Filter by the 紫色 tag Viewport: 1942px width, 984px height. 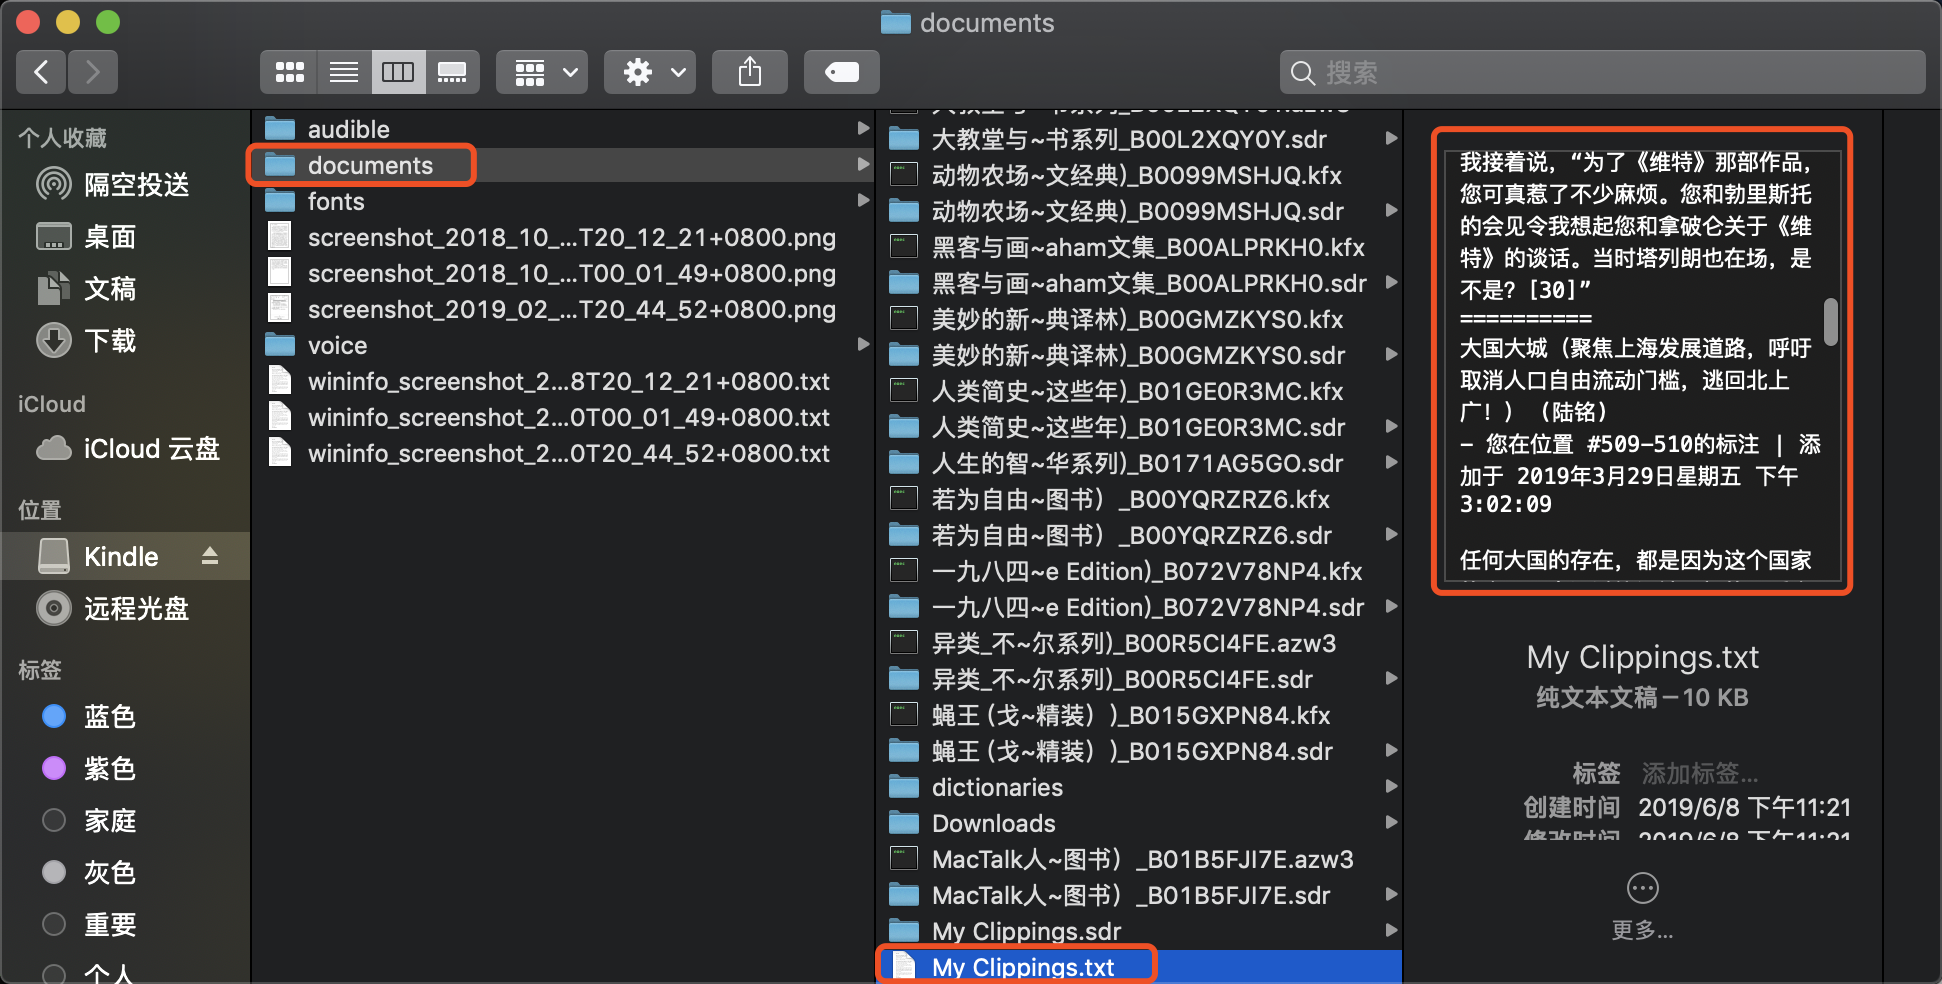125,768
